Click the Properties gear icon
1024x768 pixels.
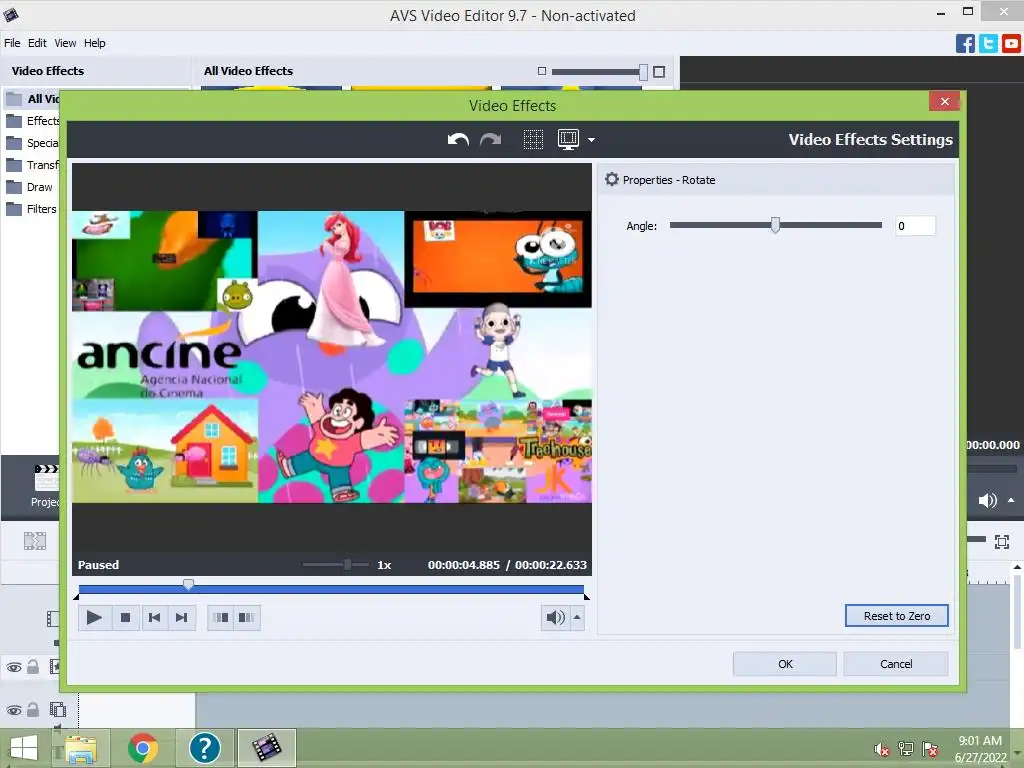point(611,179)
